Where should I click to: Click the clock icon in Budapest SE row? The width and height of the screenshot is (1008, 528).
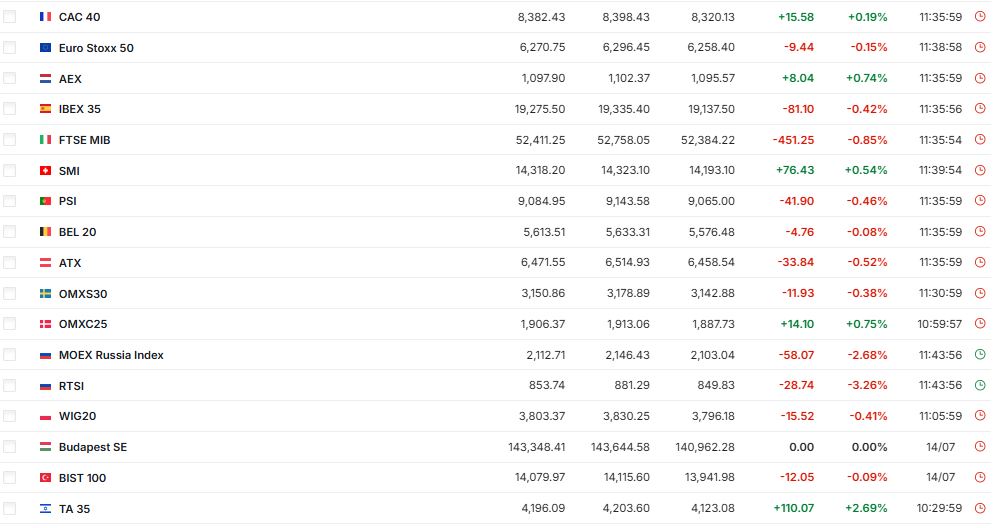pos(980,446)
